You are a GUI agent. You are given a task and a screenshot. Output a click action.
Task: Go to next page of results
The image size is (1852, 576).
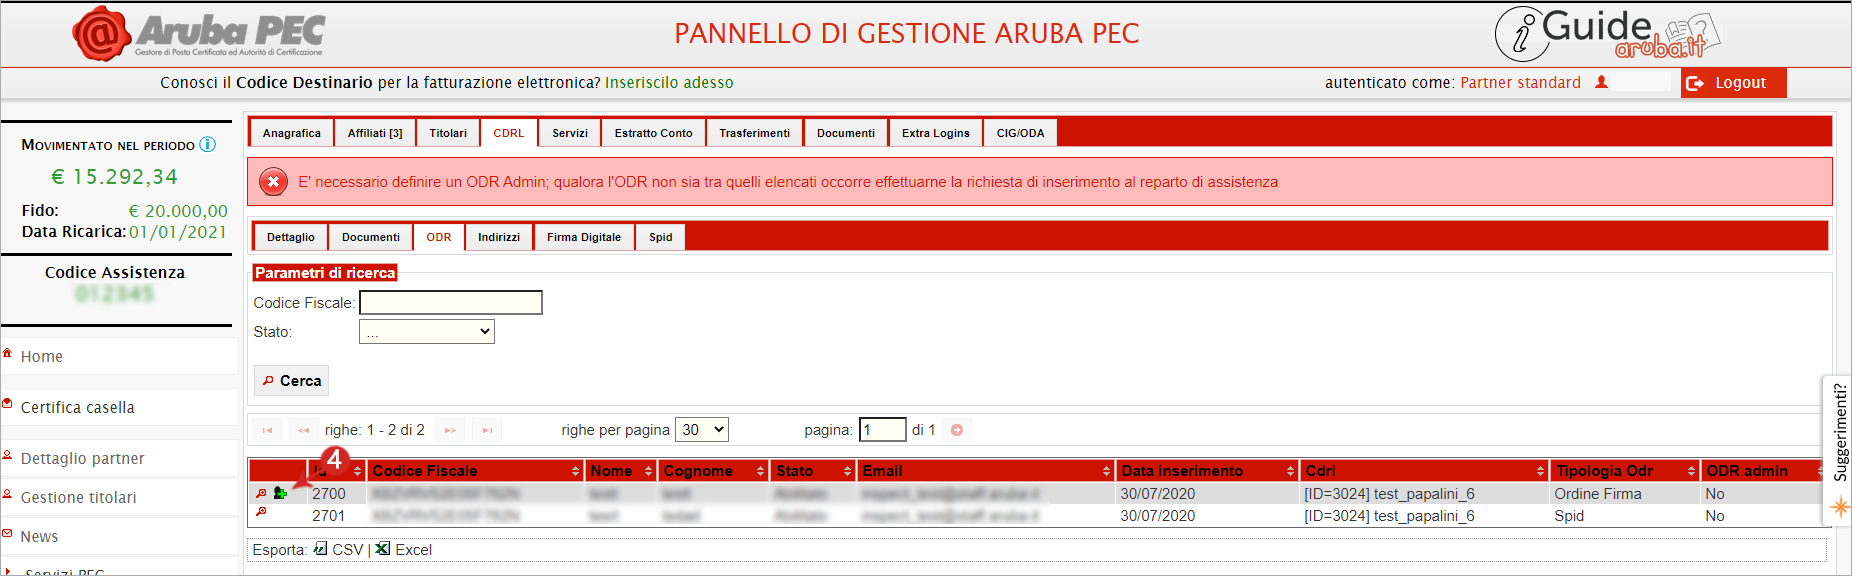(x=450, y=430)
